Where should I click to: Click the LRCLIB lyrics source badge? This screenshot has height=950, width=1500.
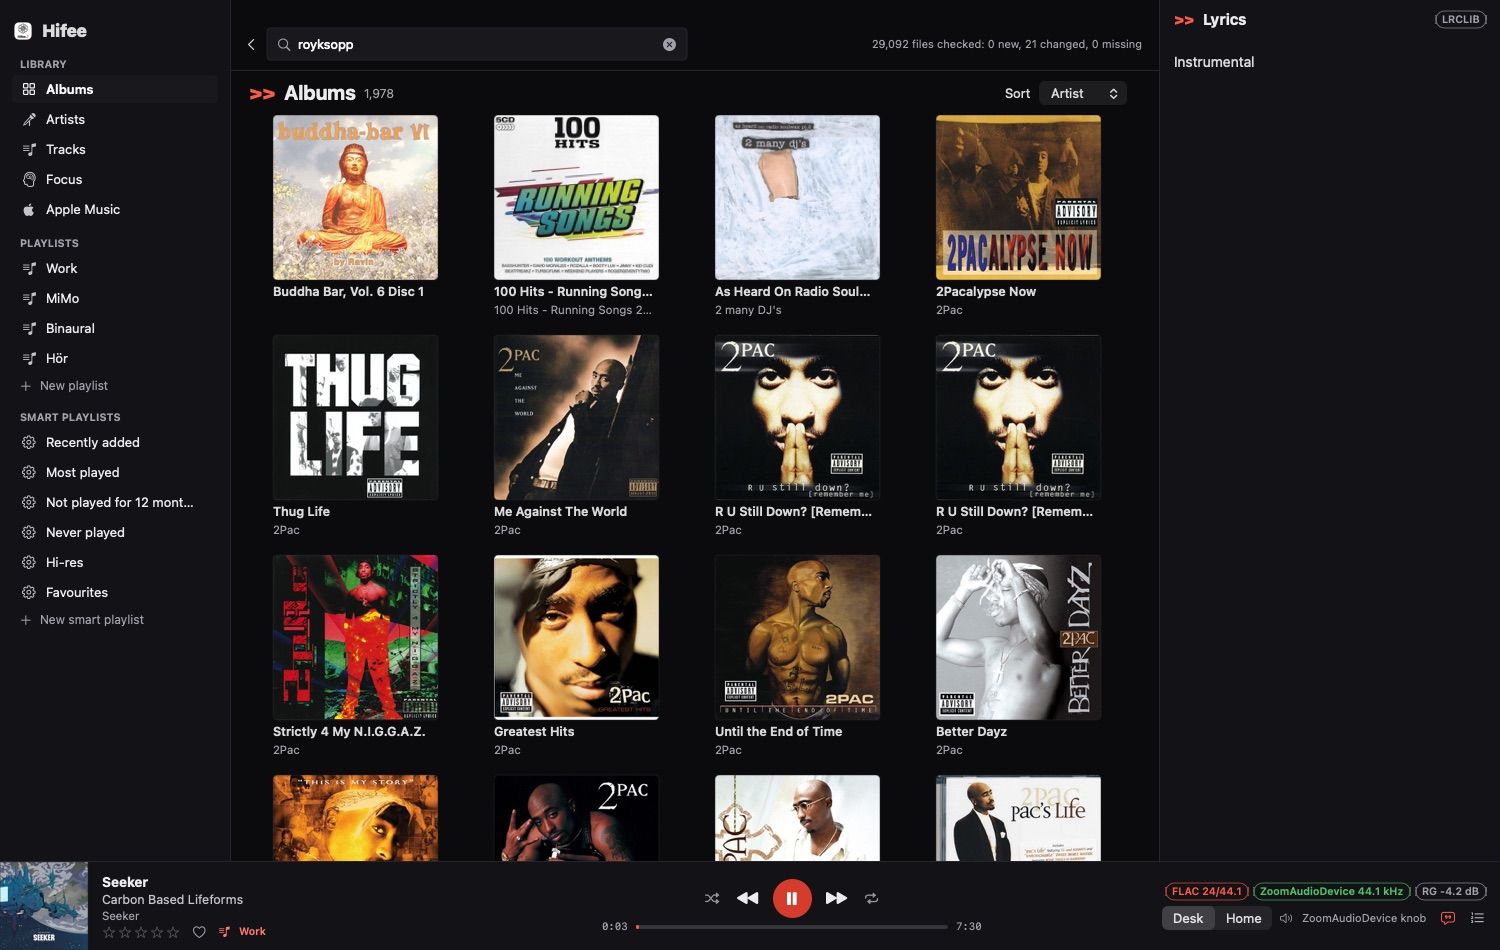tap(1461, 19)
